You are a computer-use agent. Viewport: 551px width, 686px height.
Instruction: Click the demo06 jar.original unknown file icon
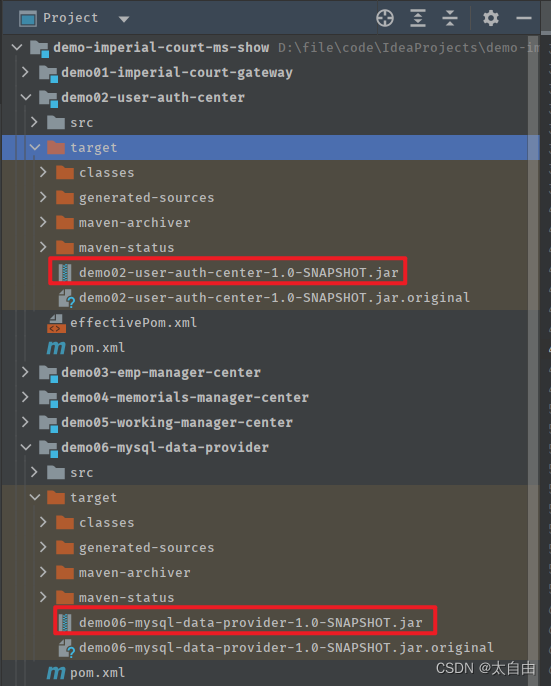click(67, 648)
